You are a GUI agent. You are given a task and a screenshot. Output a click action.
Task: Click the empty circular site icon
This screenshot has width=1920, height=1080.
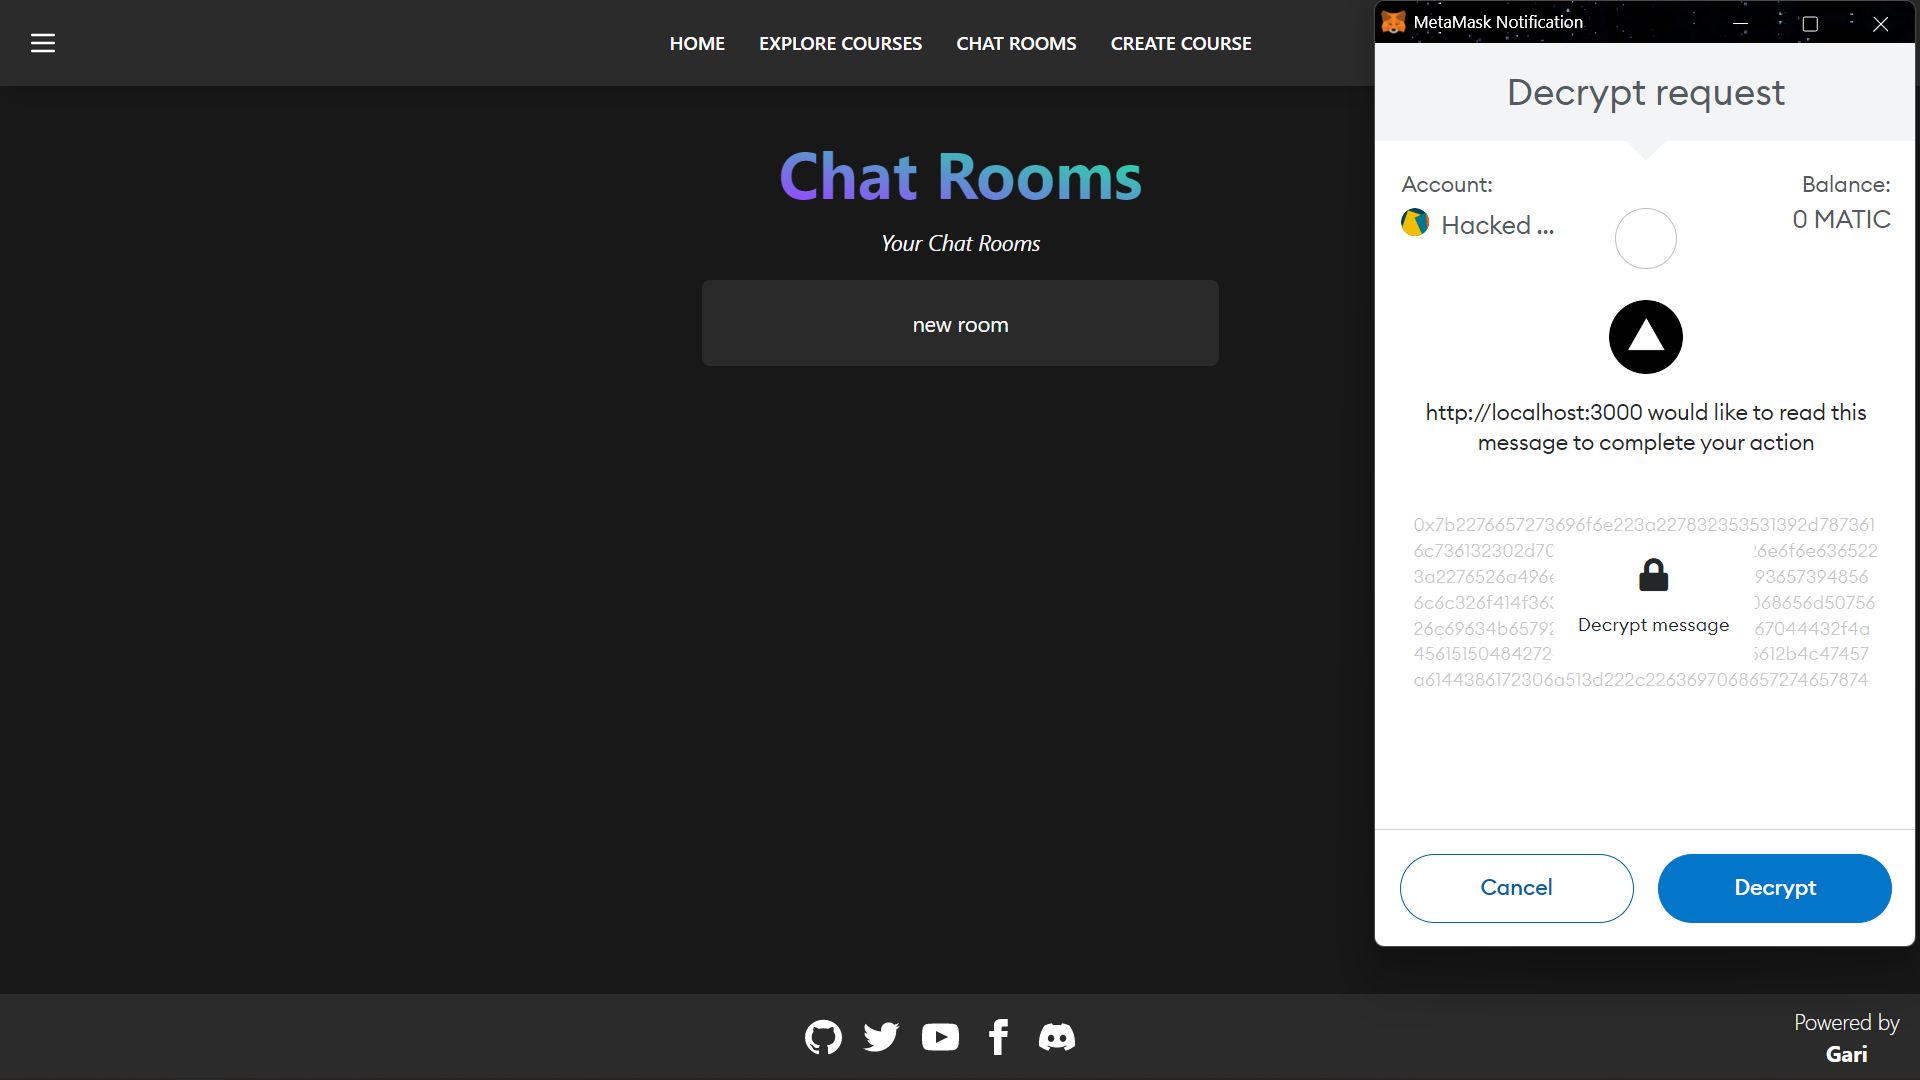click(1645, 238)
